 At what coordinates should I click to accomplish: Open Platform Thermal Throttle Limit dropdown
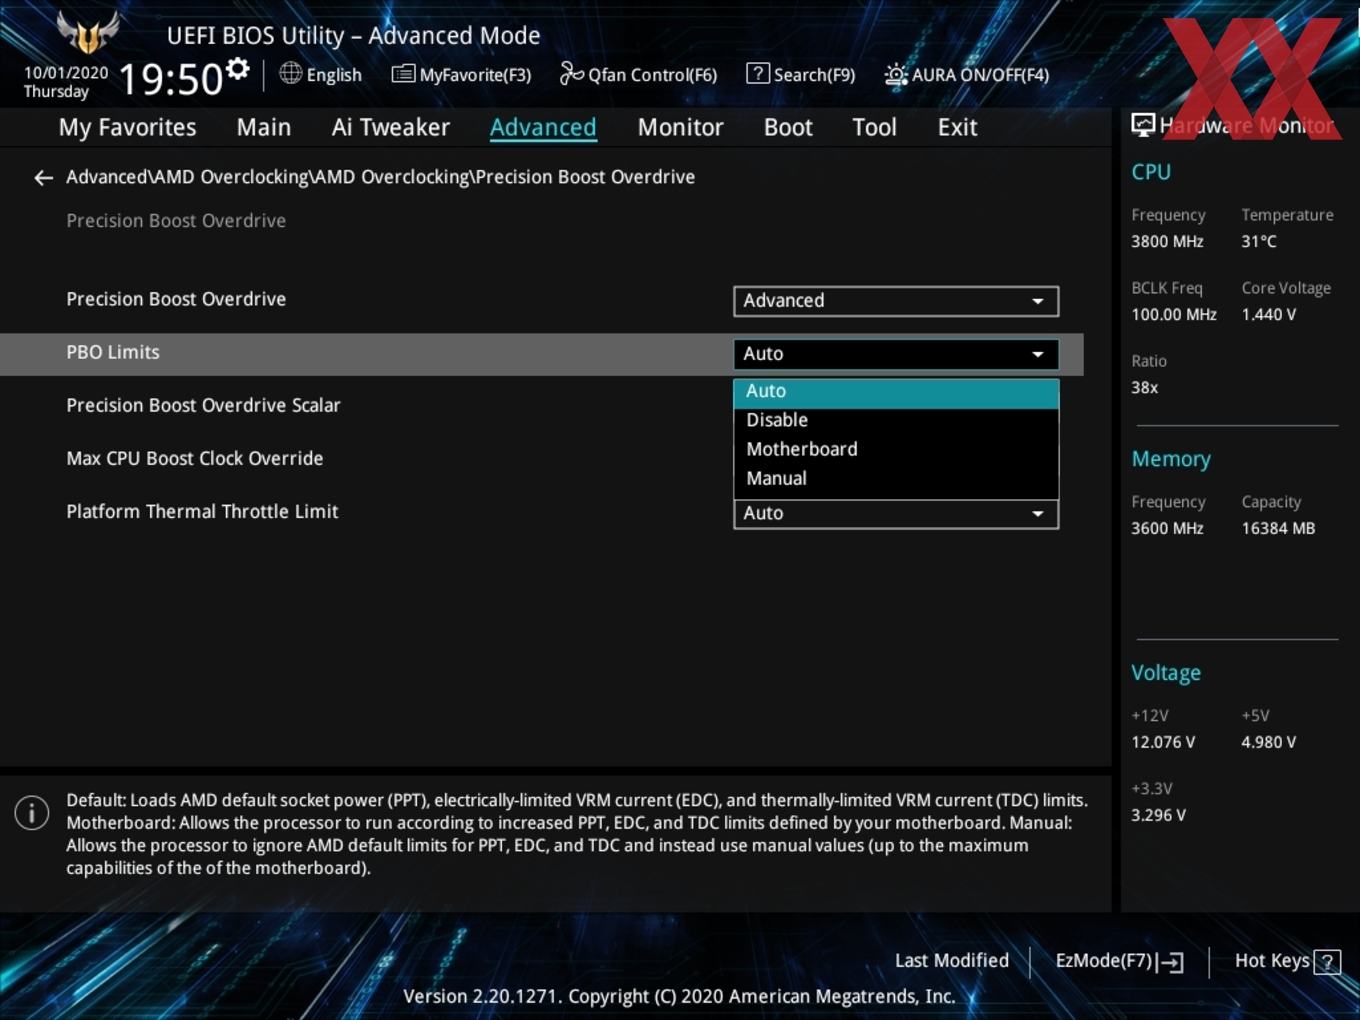pyautogui.click(x=896, y=513)
